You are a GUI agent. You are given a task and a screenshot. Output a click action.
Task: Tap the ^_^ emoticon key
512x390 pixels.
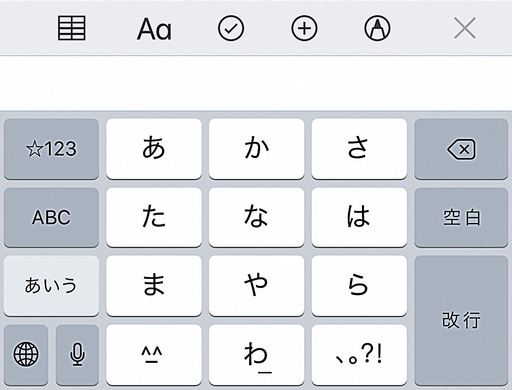point(154,354)
